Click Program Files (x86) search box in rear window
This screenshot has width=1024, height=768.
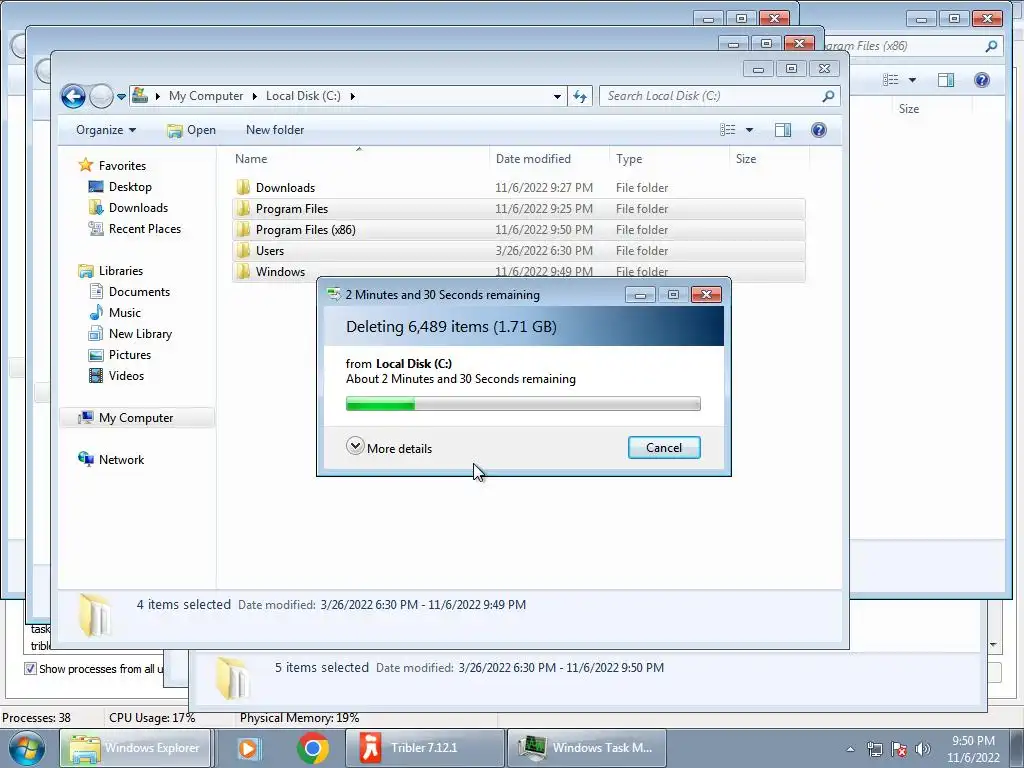(x=913, y=46)
